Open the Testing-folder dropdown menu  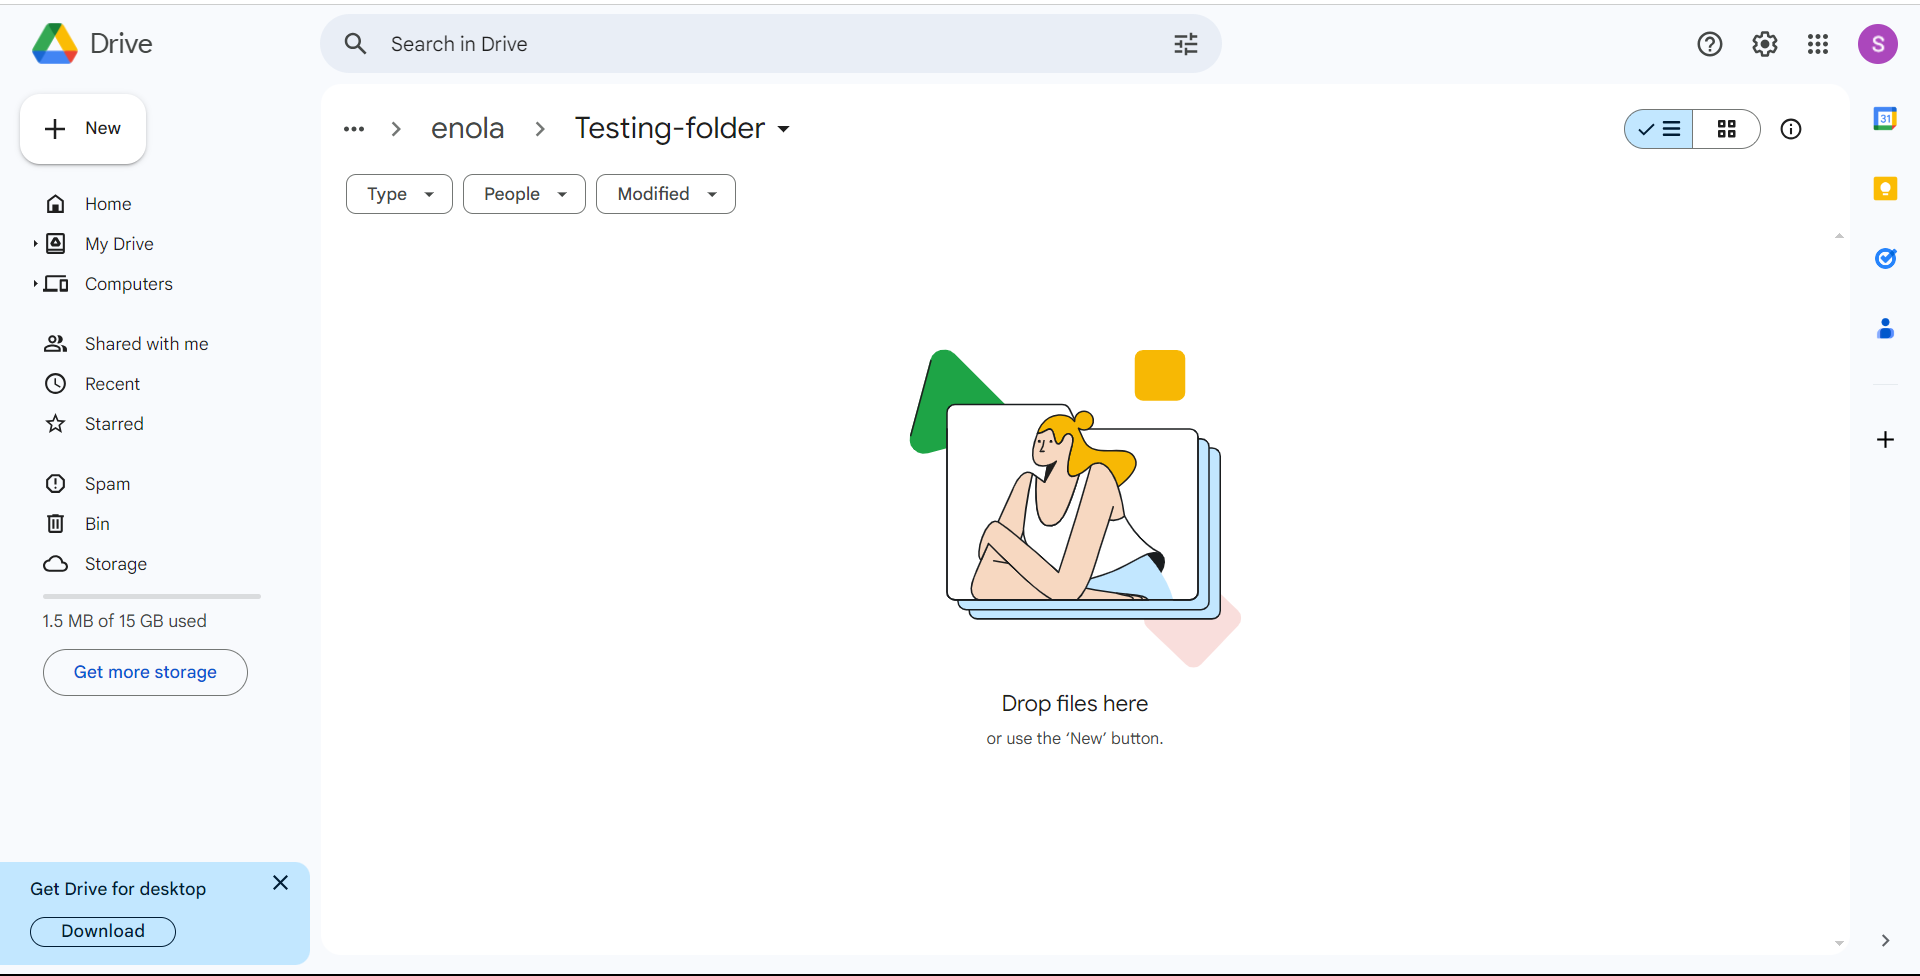tap(784, 129)
